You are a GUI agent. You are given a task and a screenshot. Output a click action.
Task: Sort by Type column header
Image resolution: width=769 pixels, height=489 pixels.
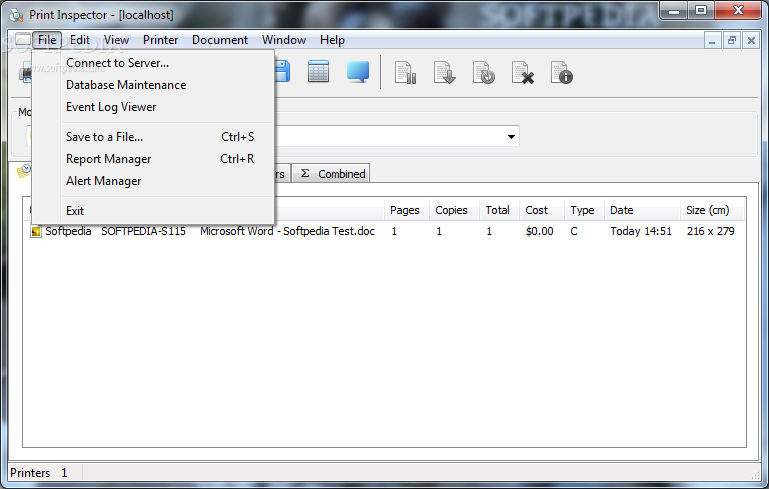(582, 210)
